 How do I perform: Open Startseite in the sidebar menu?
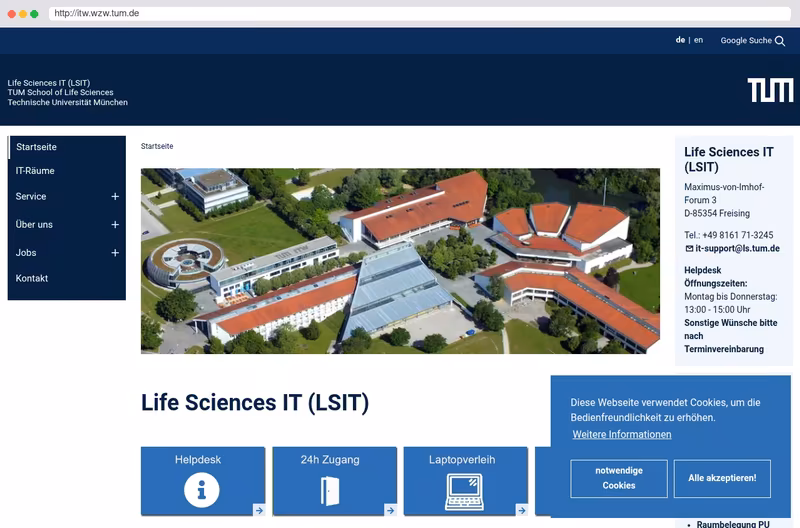click(x=36, y=147)
